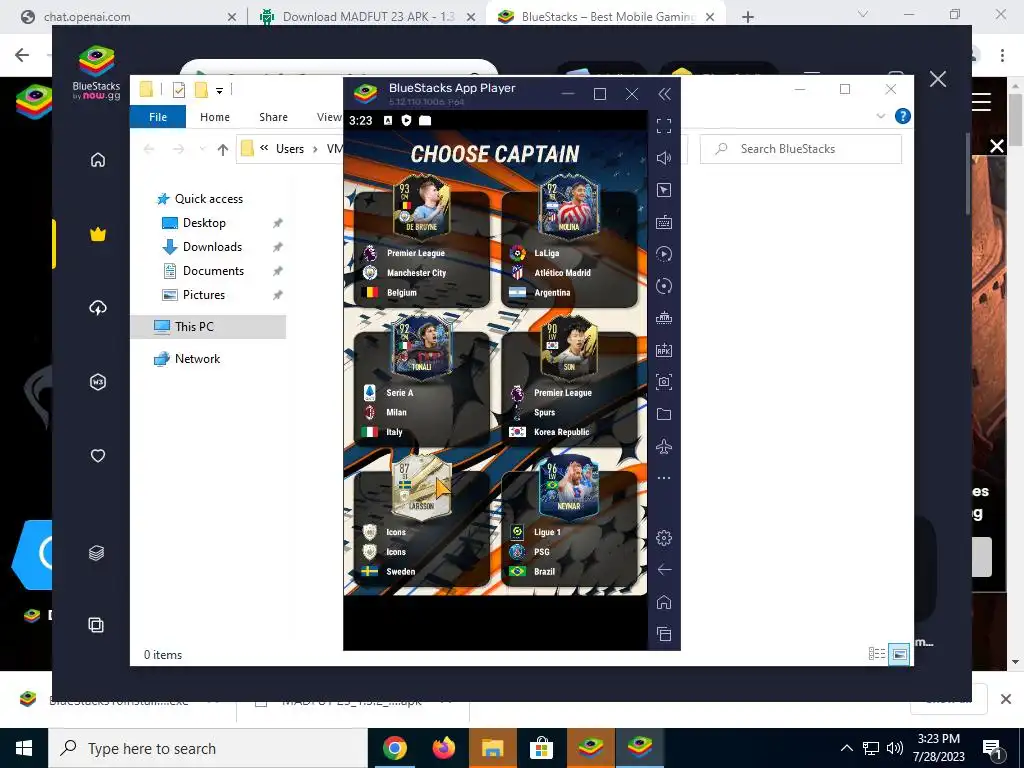The image size is (1024, 768).
Task: Click Users in File Explorer address path
Action: tap(289, 149)
